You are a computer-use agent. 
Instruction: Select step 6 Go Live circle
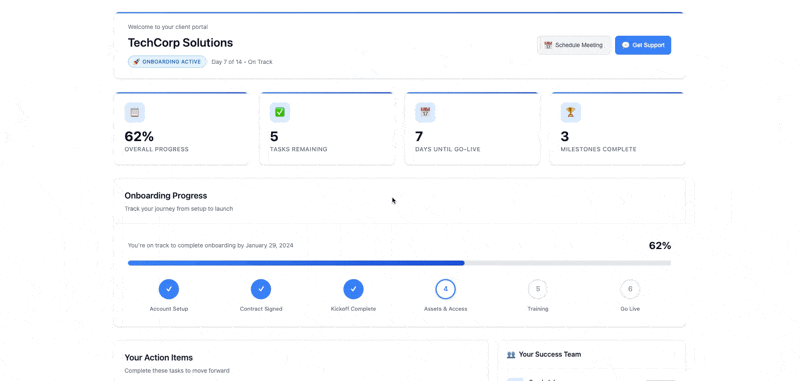point(630,289)
